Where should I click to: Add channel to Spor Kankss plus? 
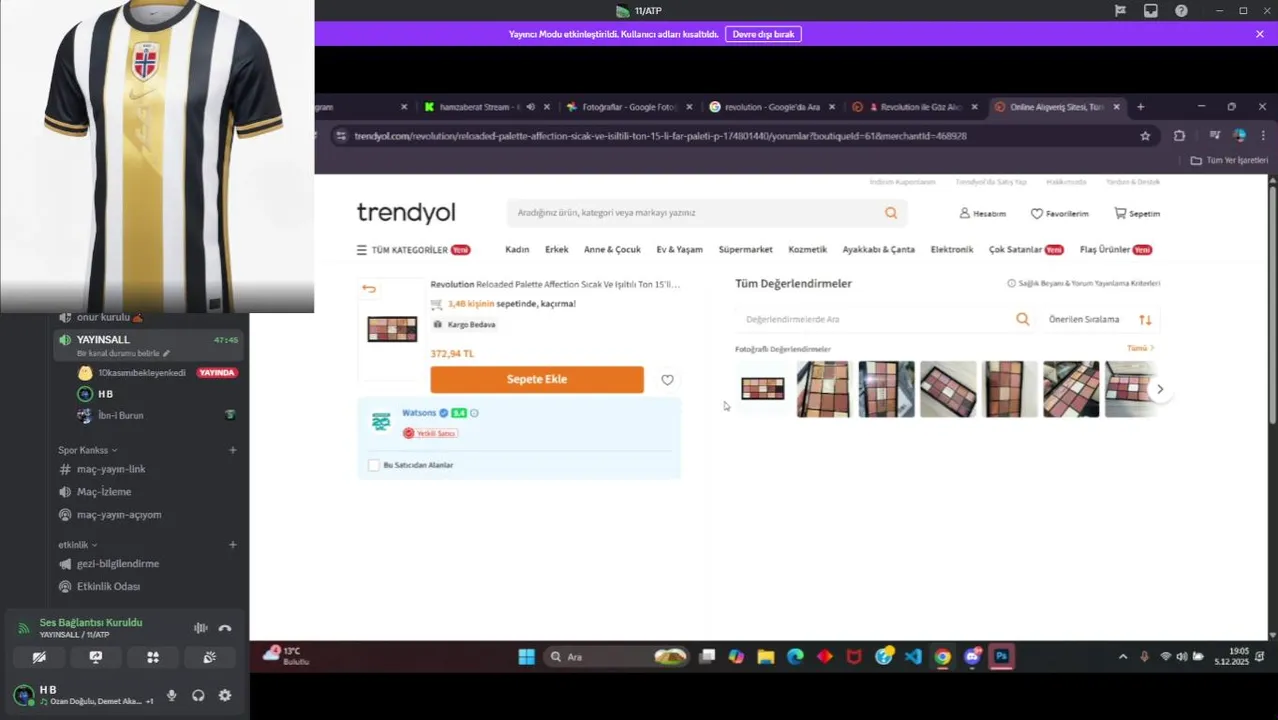click(x=233, y=450)
